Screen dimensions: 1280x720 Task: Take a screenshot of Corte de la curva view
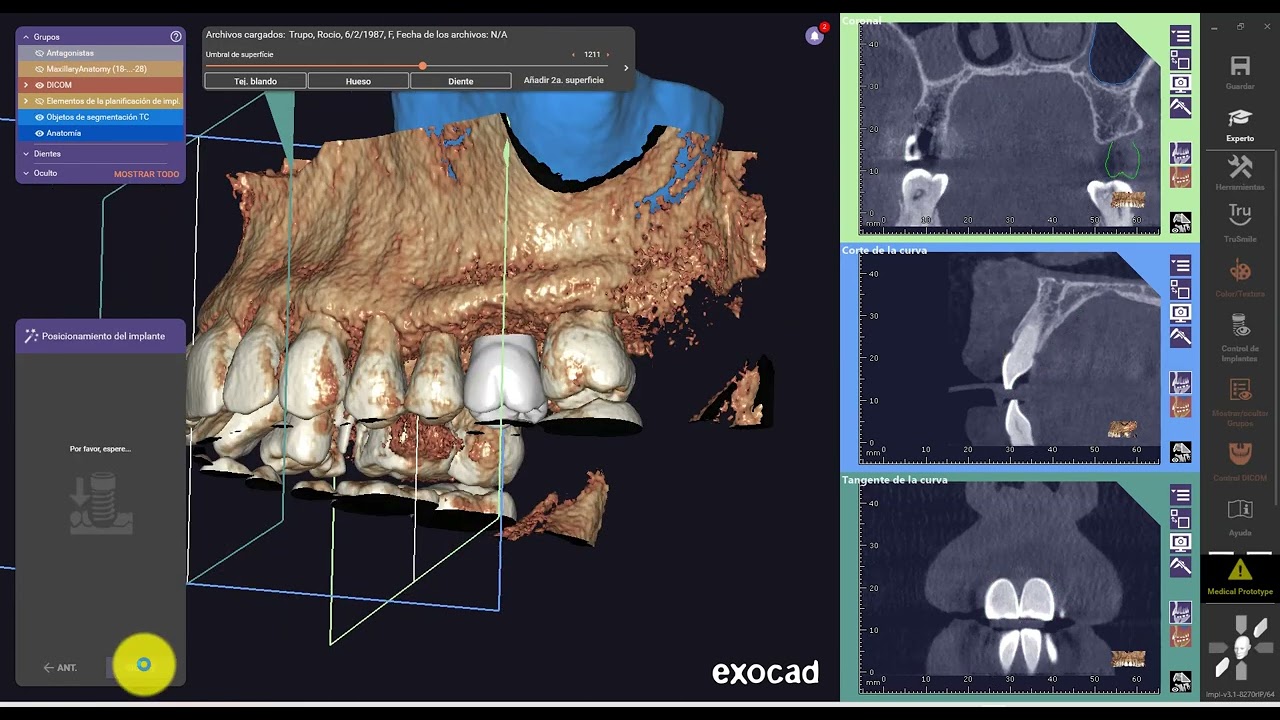[1181, 312]
